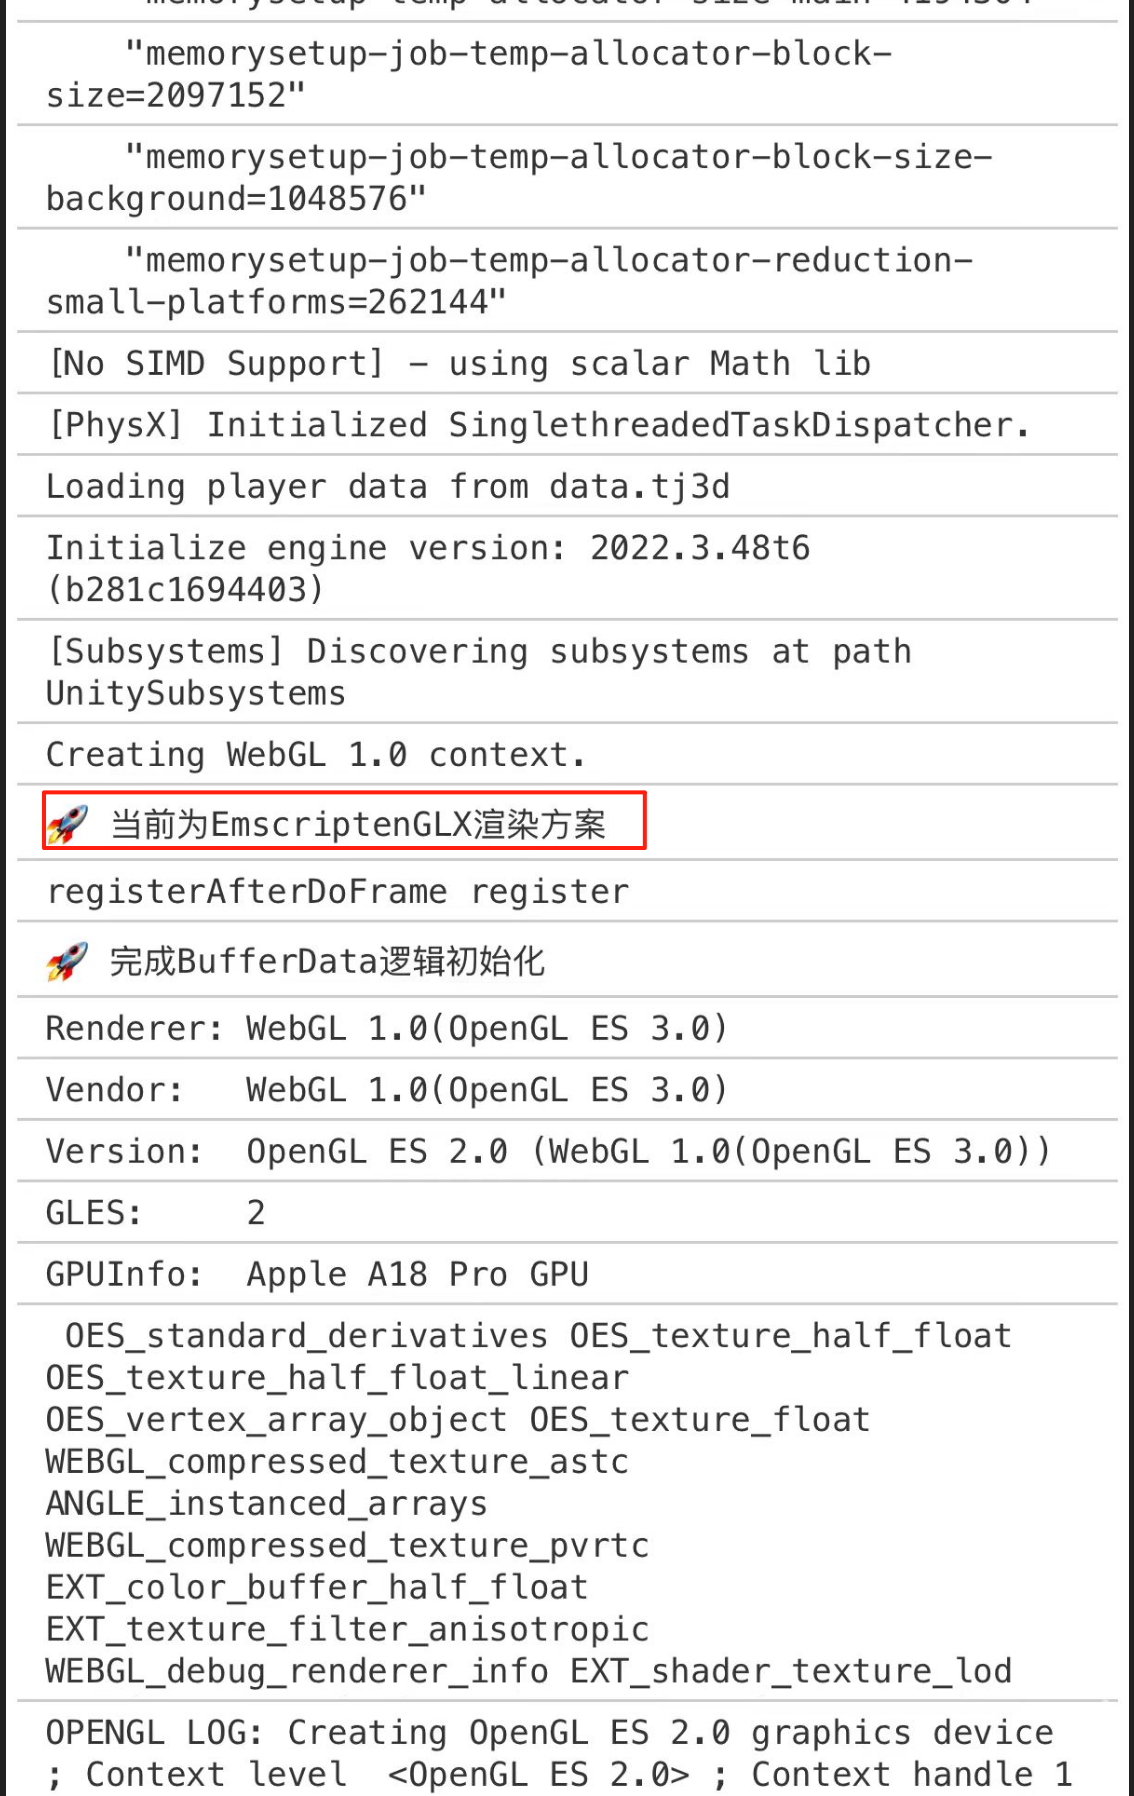The image size is (1134, 1796).
Task: Click the Version OpenGL ES 2.0 row
Action: [567, 1151]
